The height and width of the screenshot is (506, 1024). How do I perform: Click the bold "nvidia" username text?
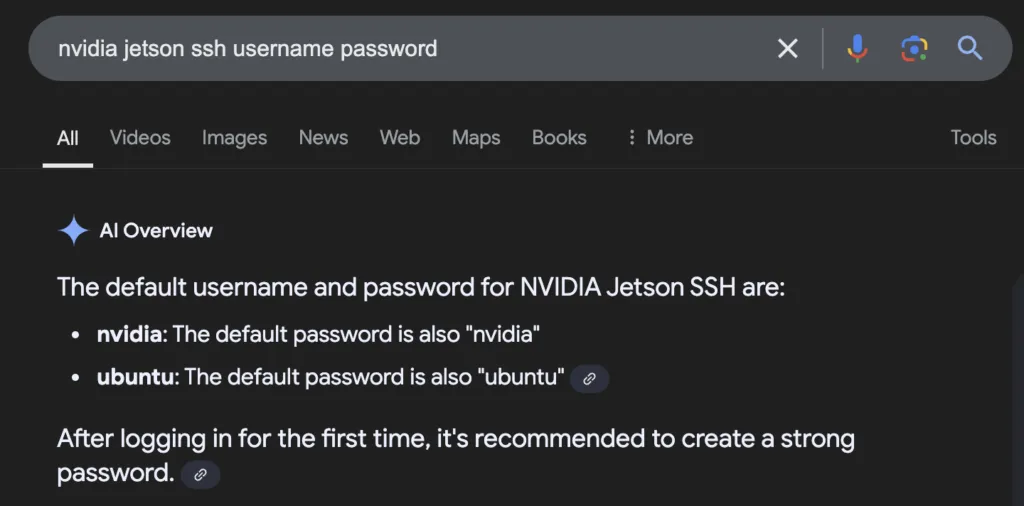129,335
